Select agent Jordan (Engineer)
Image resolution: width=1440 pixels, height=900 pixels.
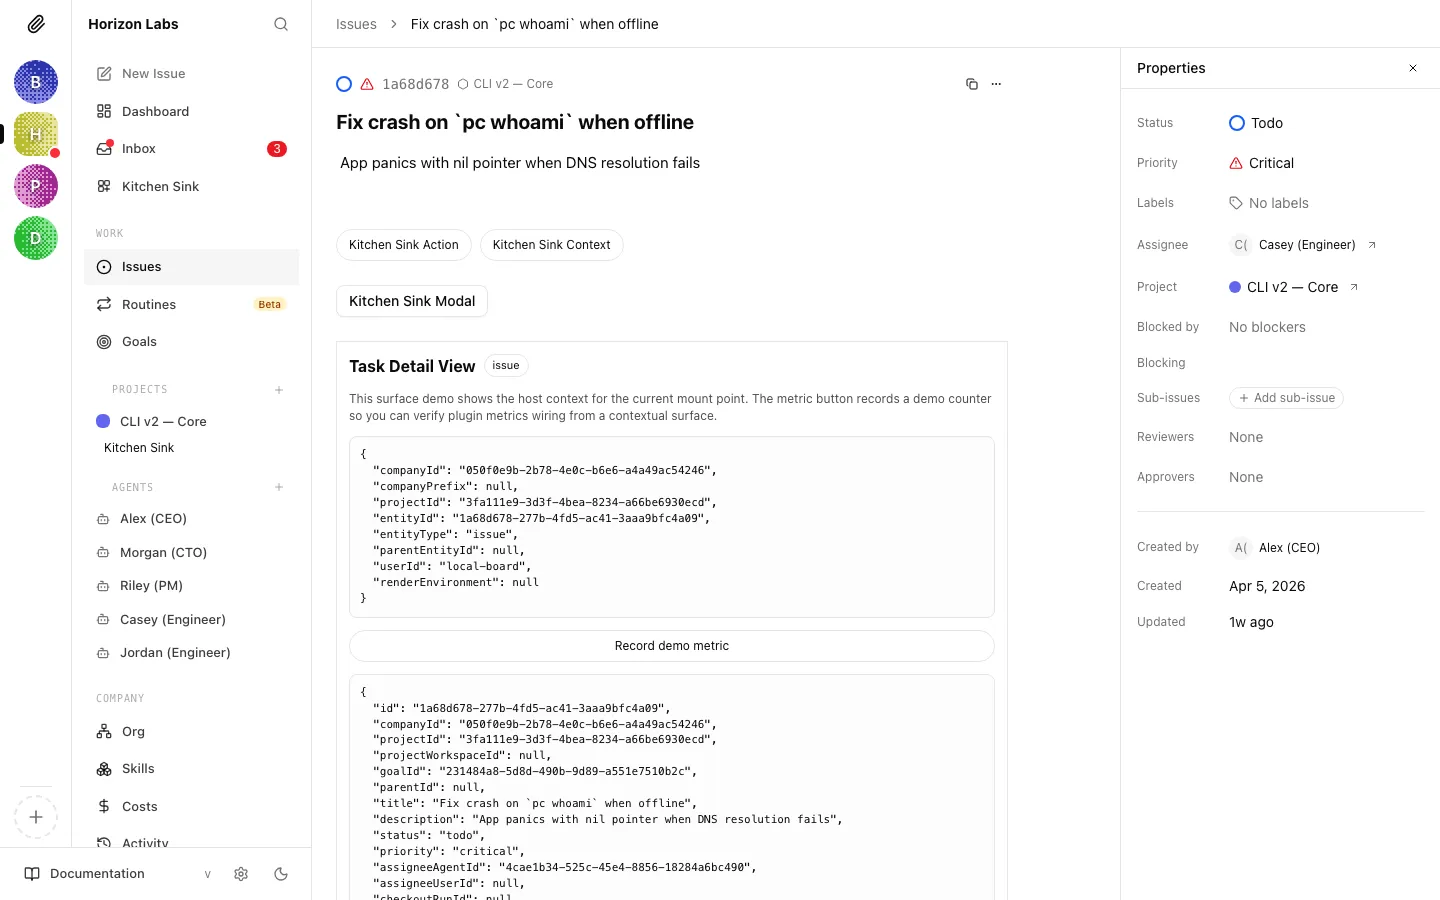[x=191, y=653]
